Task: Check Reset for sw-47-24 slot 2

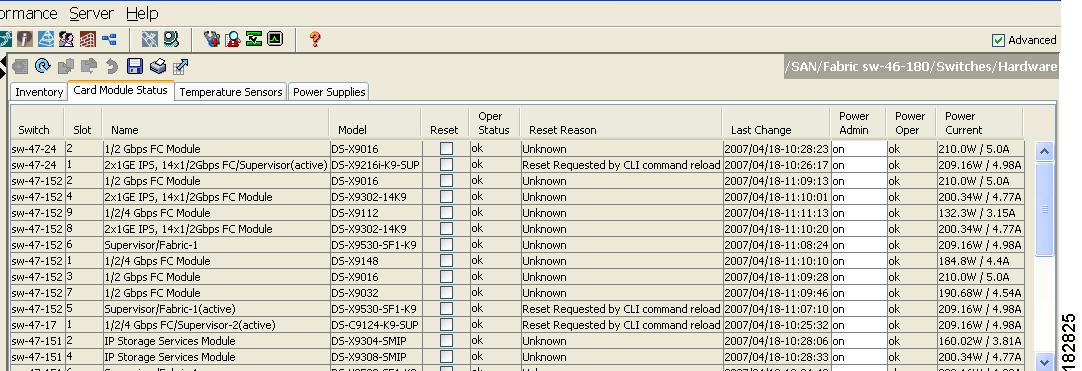Action: [446, 148]
